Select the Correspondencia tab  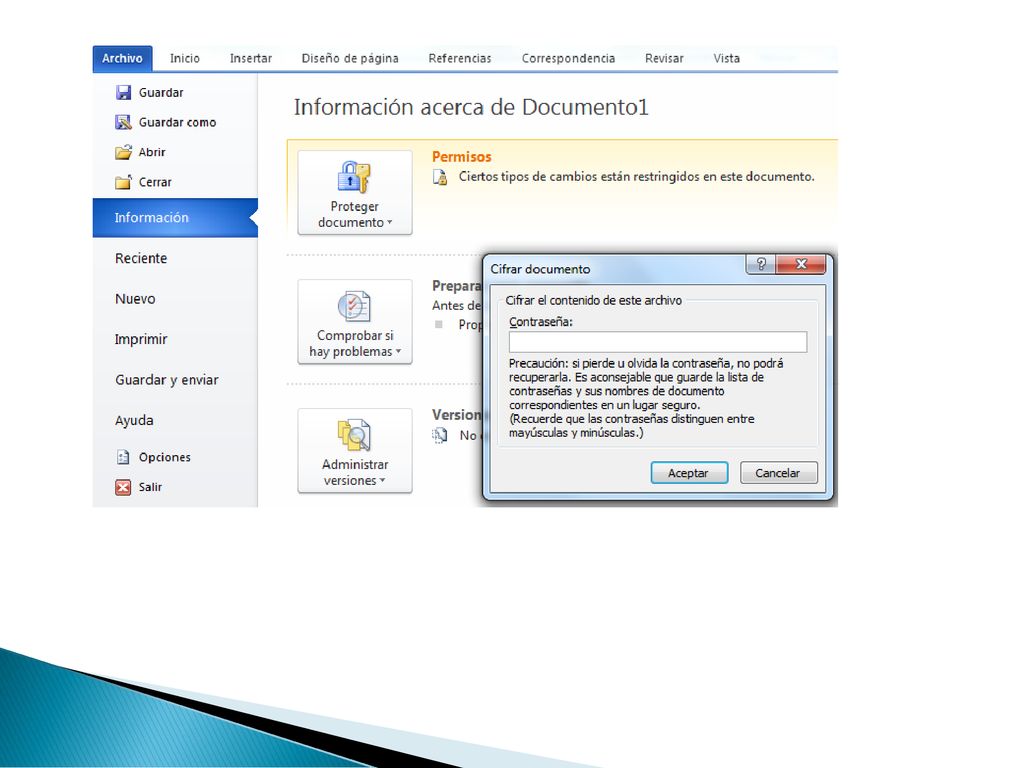tap(568, 58)
